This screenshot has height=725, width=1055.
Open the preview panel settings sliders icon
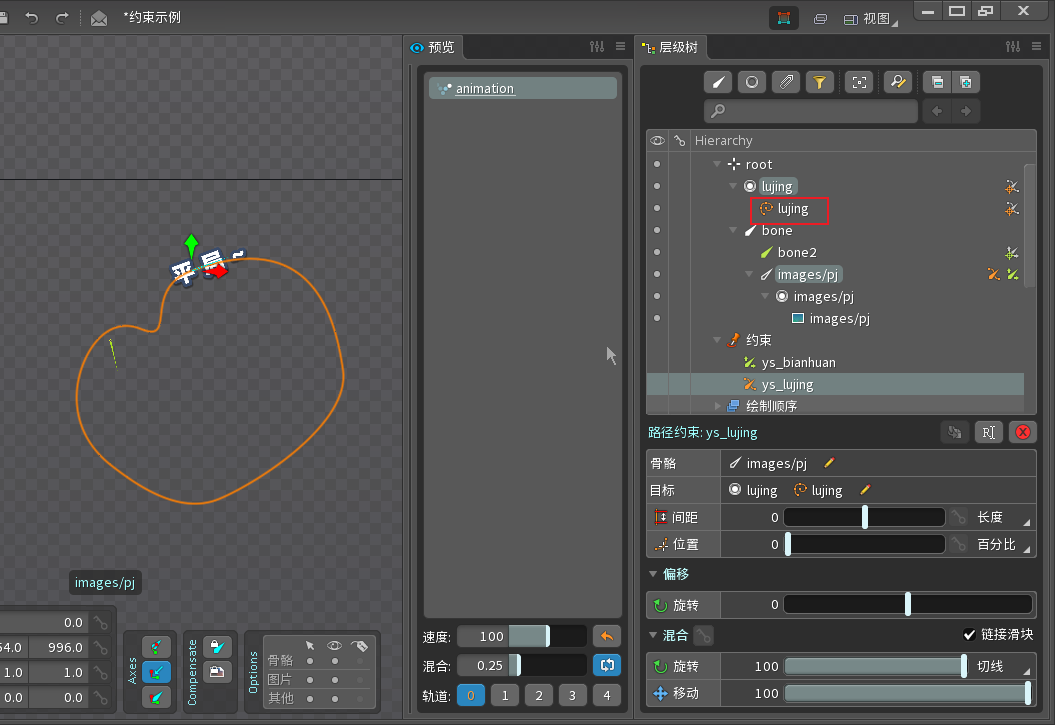[597, 46]
